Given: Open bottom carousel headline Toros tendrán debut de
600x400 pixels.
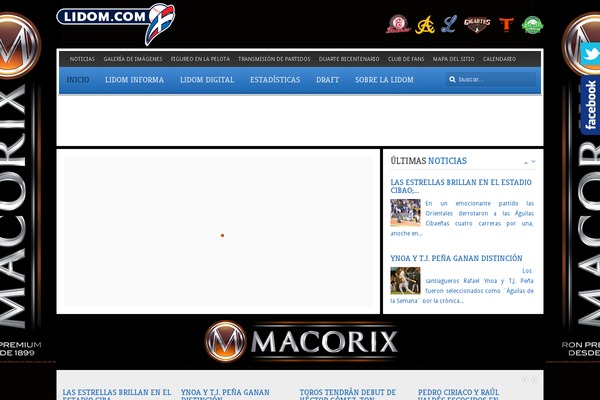Looking at the screenshot, I should [x=347, y=394].
